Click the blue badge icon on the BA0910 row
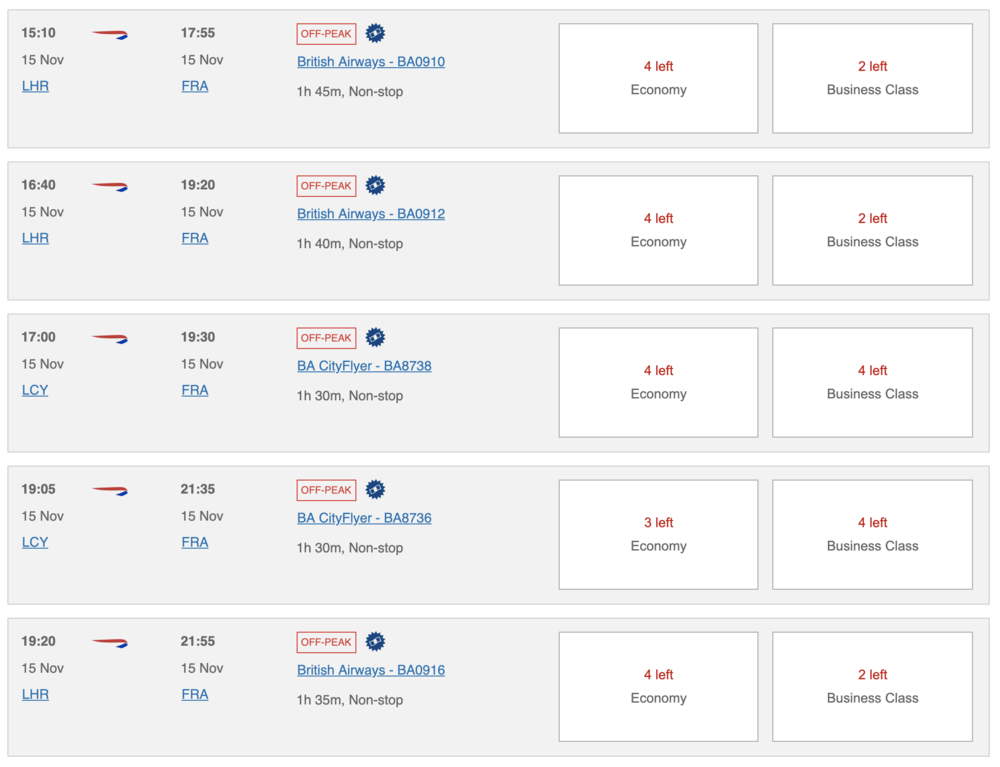This screenshot has width=1000, height=767. [375, 33]
